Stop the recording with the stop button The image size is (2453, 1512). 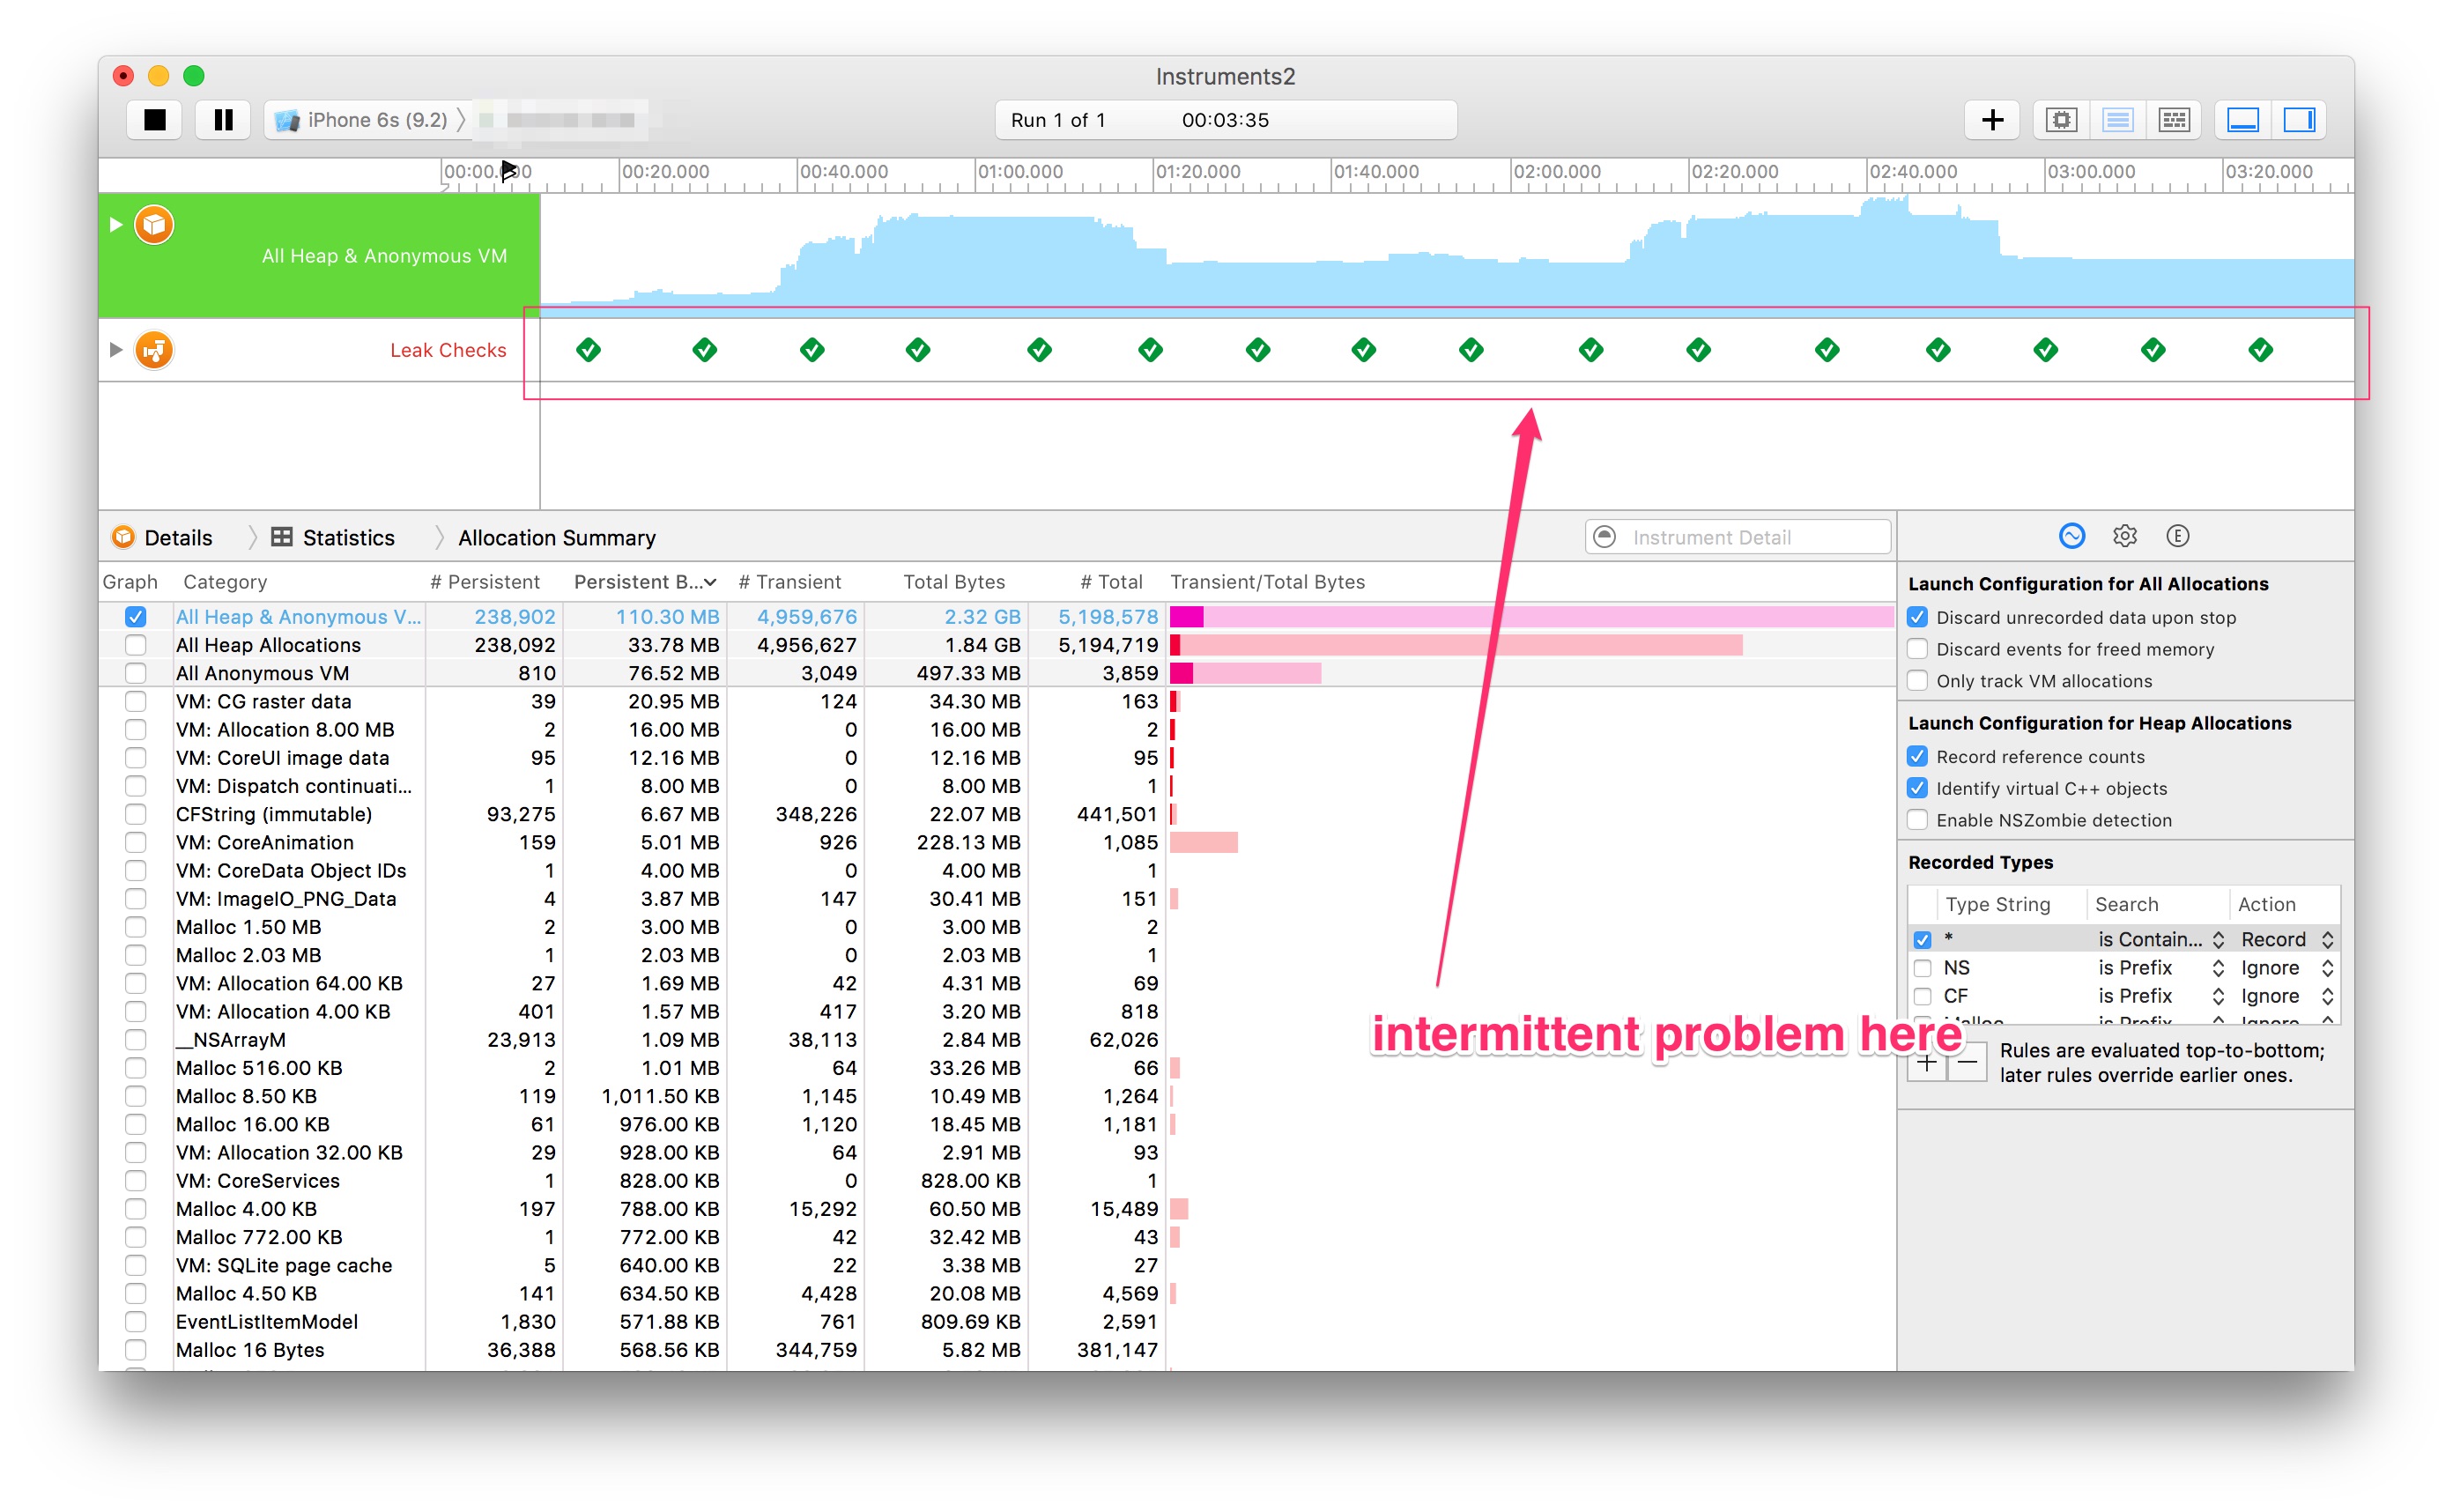coord(154,120)
